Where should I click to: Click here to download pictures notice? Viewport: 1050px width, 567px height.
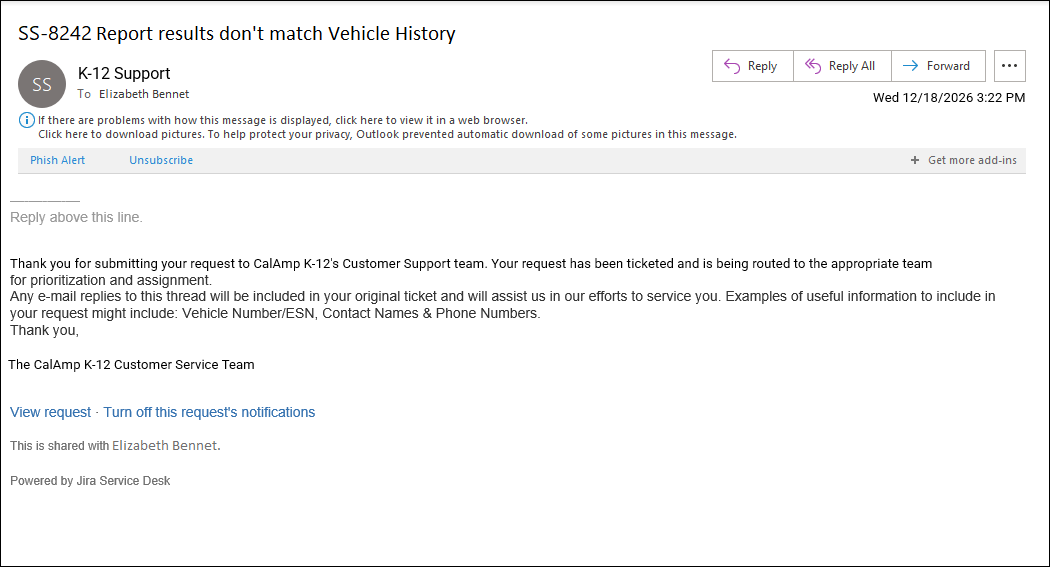tap(387, 135)
